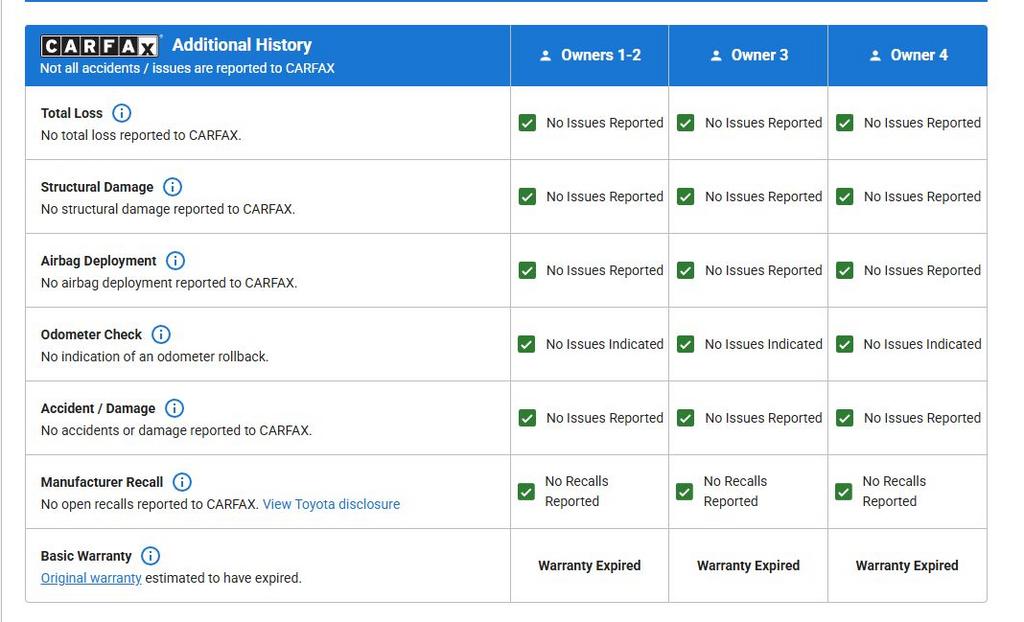Open the Accident / Damage info icon

tap(174, 408)
